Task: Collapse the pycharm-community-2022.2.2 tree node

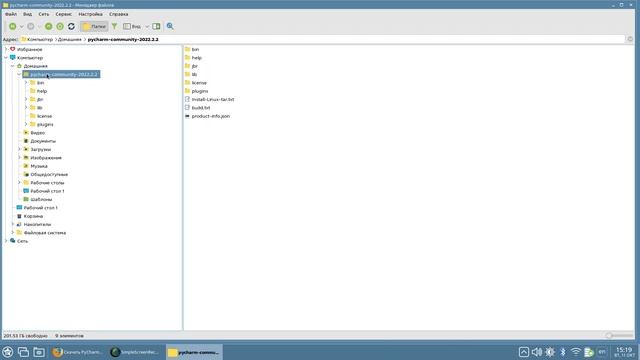Action: point(19,74)
